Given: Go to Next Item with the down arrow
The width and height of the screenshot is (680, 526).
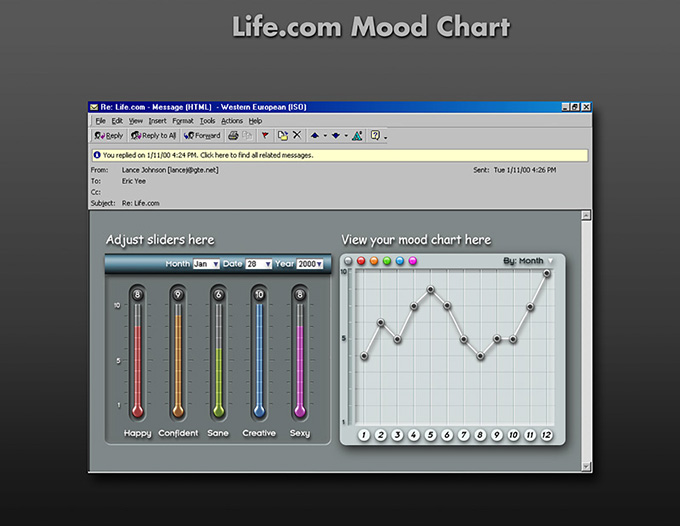Looking at the screenshot, I should pos(336,136).
